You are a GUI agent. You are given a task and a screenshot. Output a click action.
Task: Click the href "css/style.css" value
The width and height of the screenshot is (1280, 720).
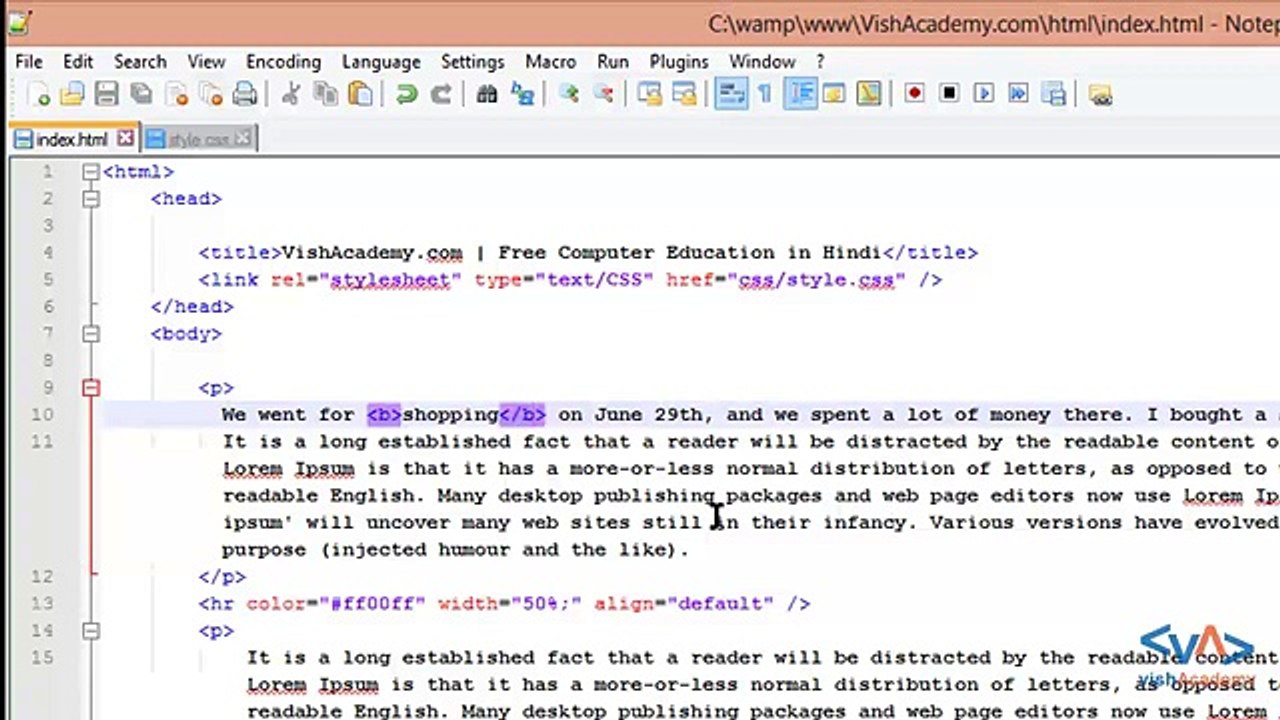(816, 280)
